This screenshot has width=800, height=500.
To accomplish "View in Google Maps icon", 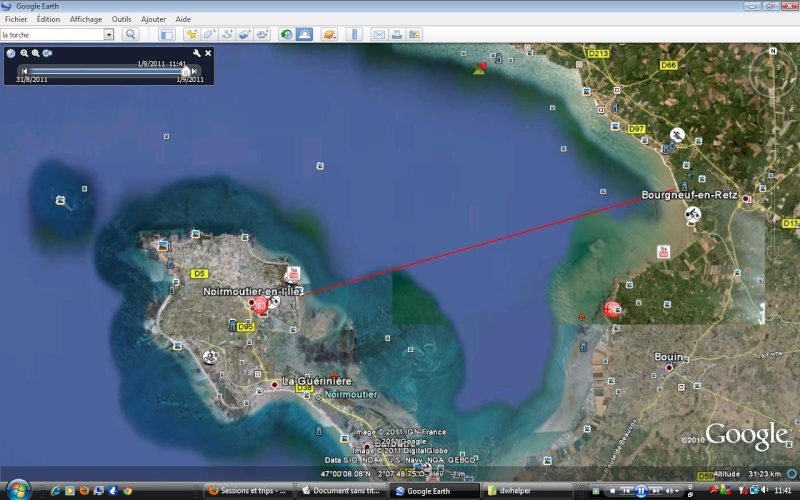I will click(x=414, y=34).
